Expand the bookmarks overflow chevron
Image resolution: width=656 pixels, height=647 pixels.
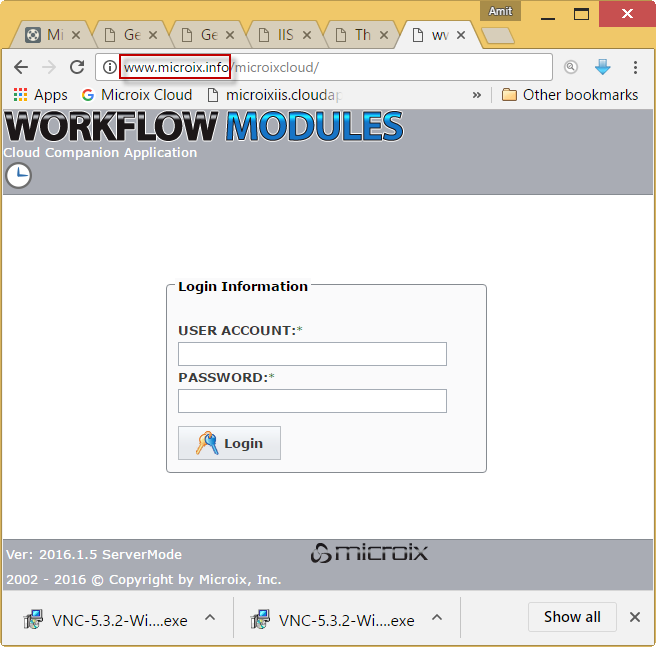[477, 95]
